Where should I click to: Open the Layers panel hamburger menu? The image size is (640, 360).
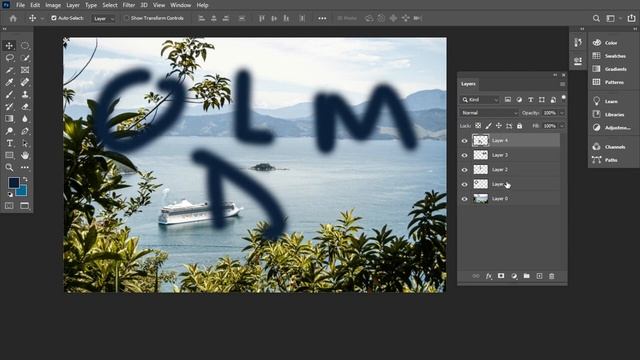562,84
